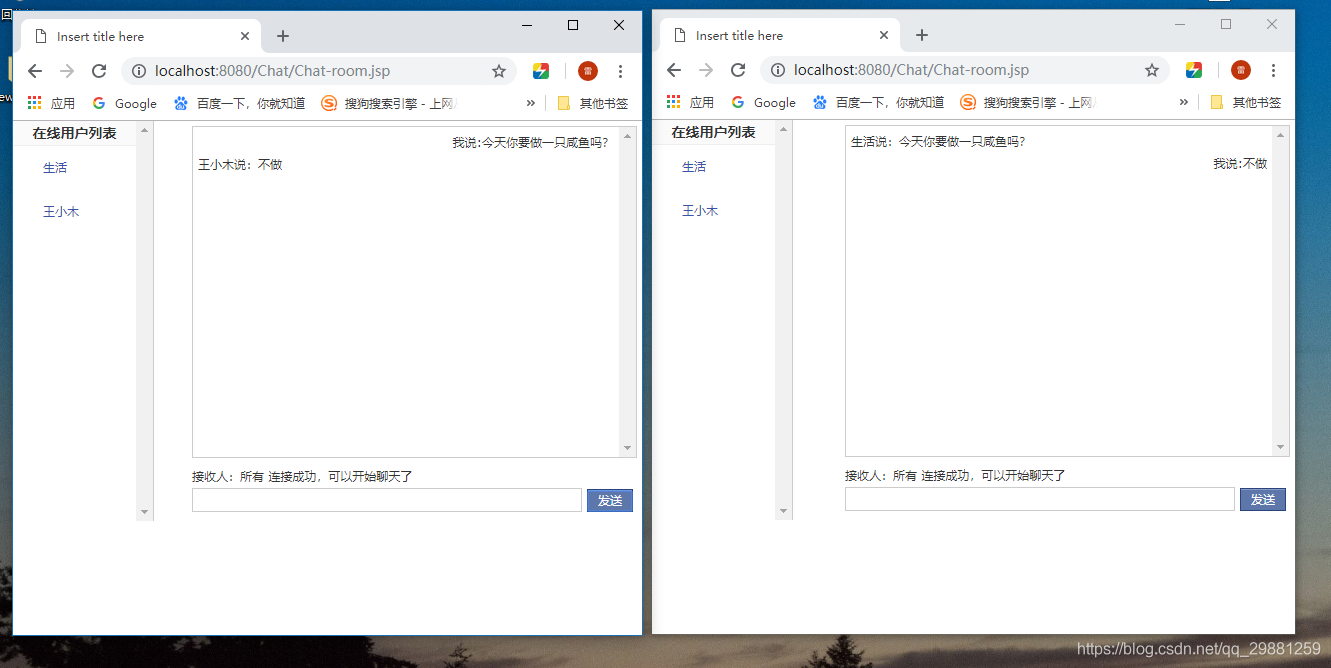1331x668 pixels.
Task: Click chat area scroll up arrow, right window
Action: pos(1281,135)
